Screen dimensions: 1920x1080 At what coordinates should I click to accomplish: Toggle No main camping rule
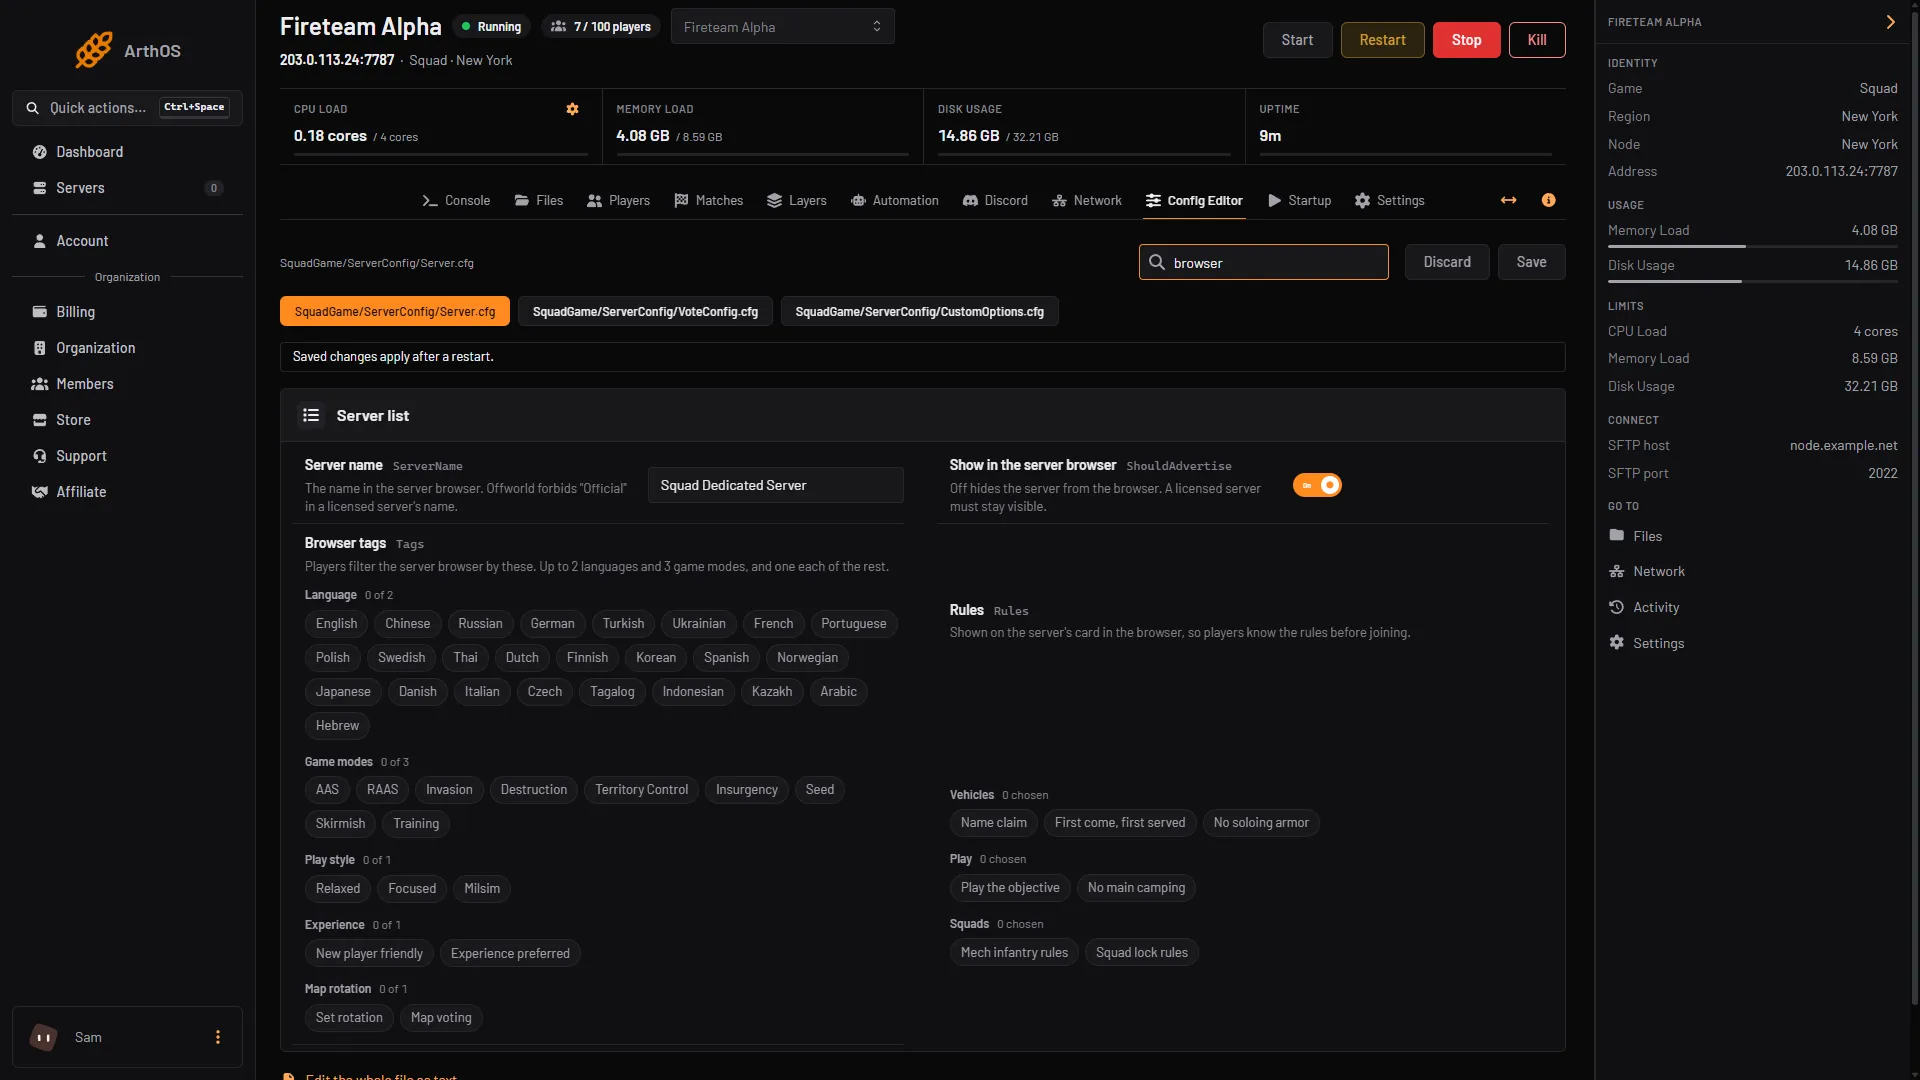point(1136,888)
